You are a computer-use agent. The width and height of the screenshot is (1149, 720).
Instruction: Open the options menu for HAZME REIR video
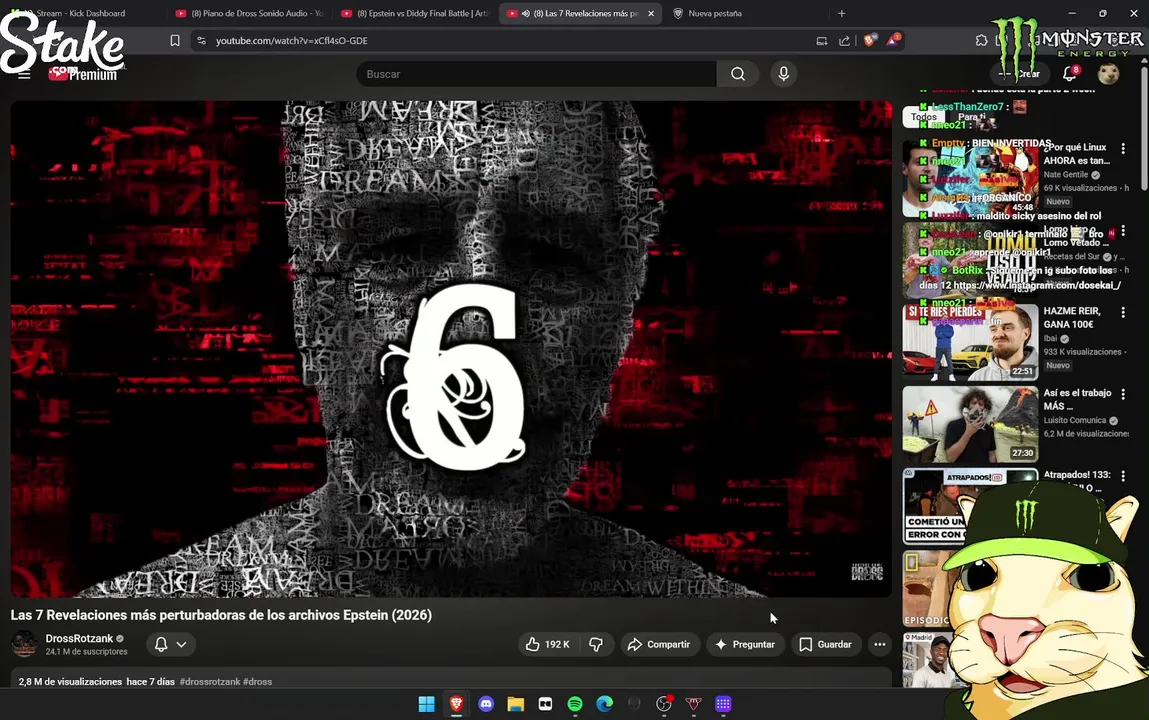(x=1123, y=312)
